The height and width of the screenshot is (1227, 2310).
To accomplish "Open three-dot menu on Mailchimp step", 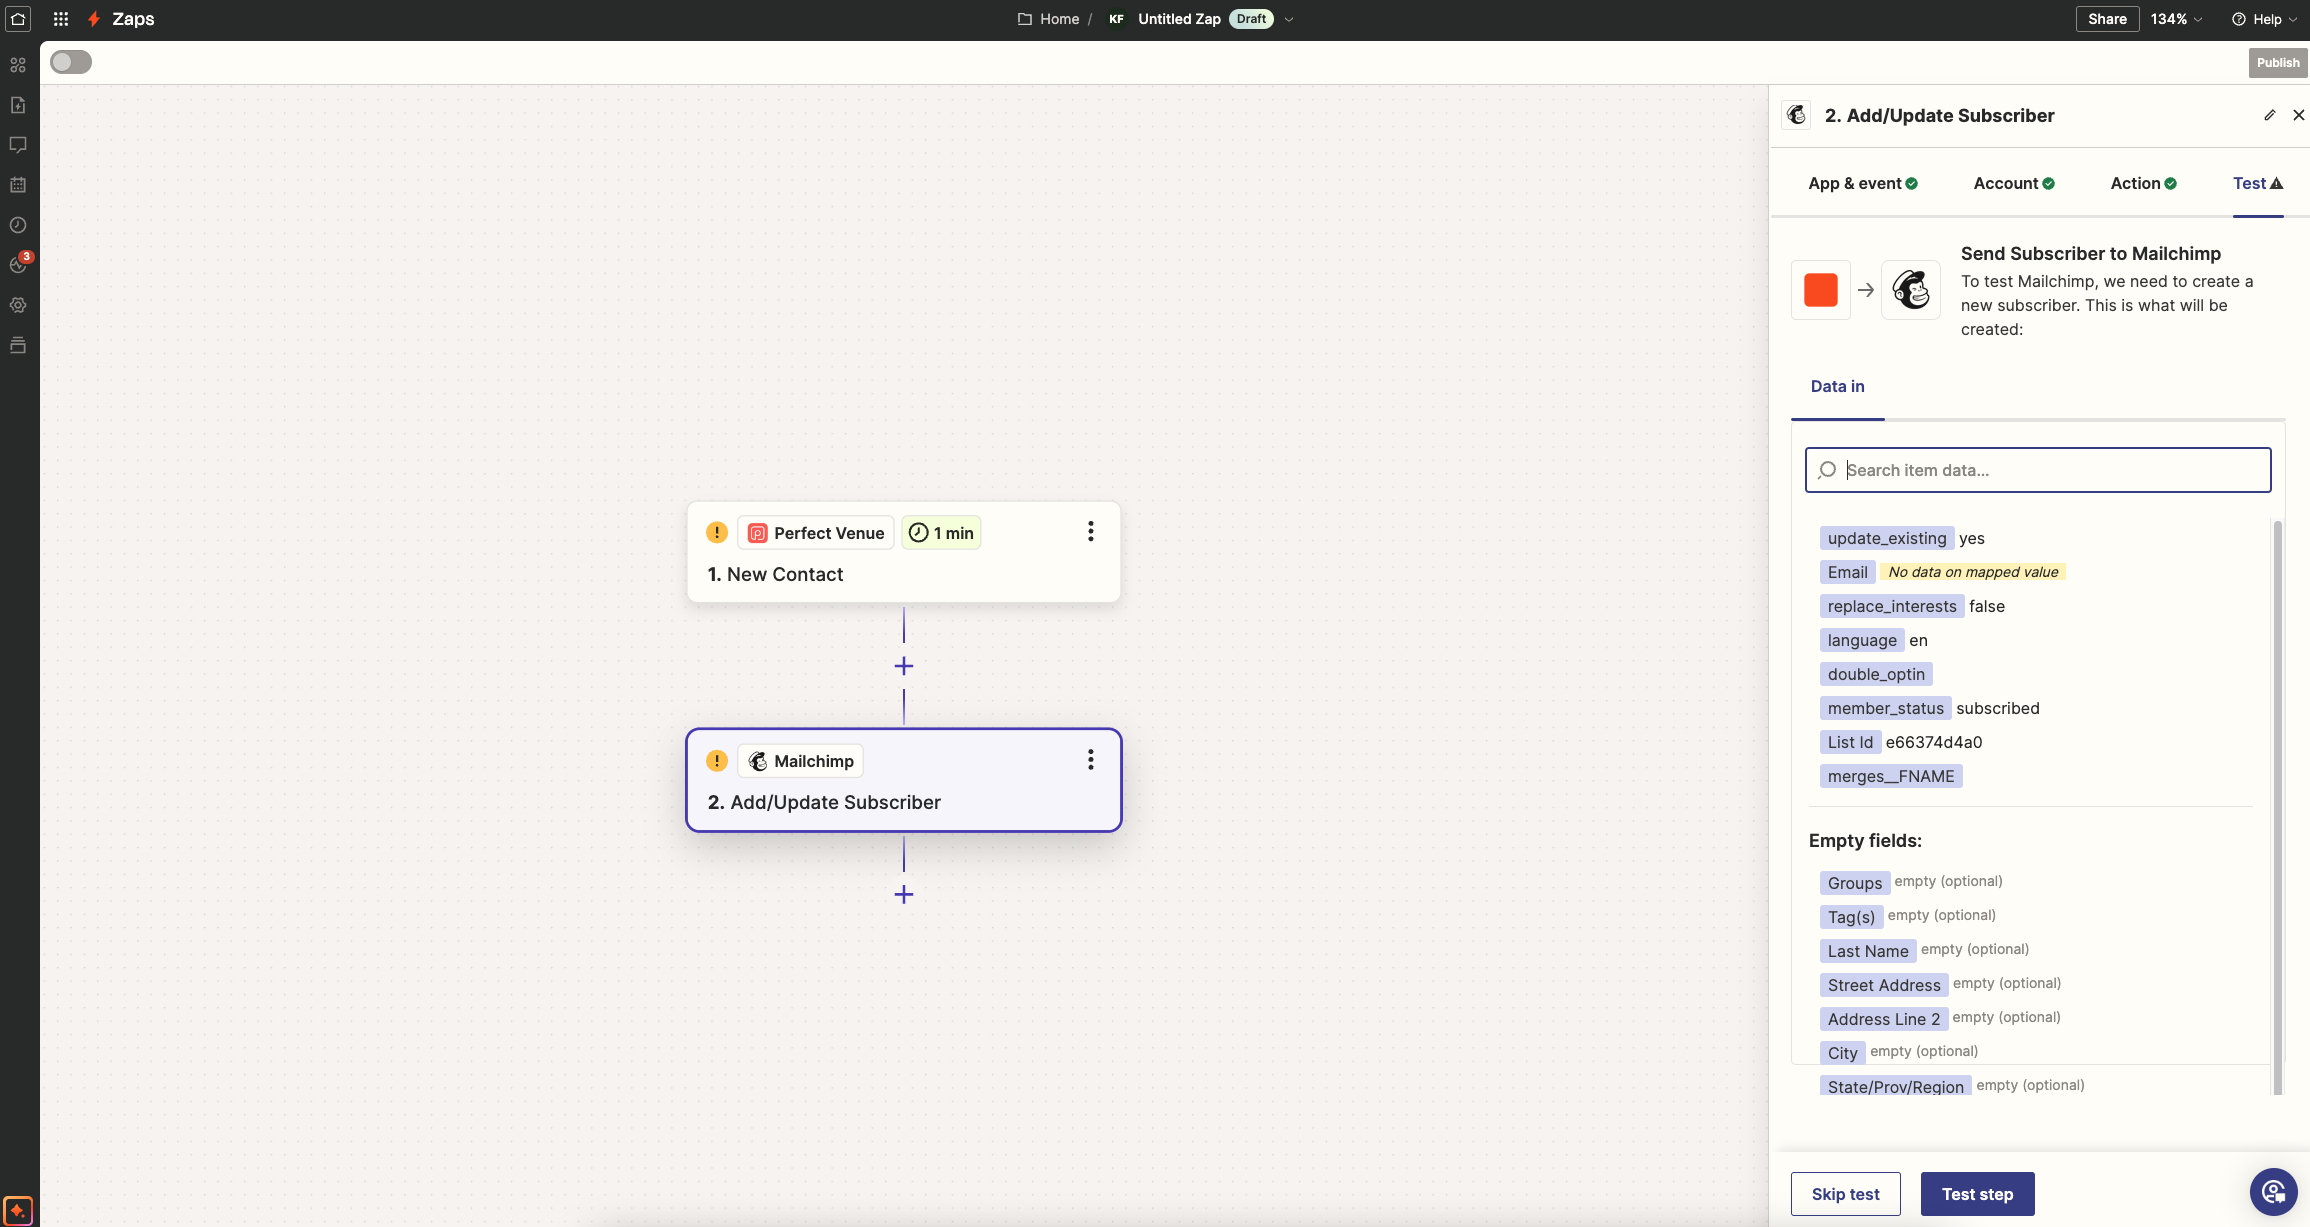I will coord(1090,759).
